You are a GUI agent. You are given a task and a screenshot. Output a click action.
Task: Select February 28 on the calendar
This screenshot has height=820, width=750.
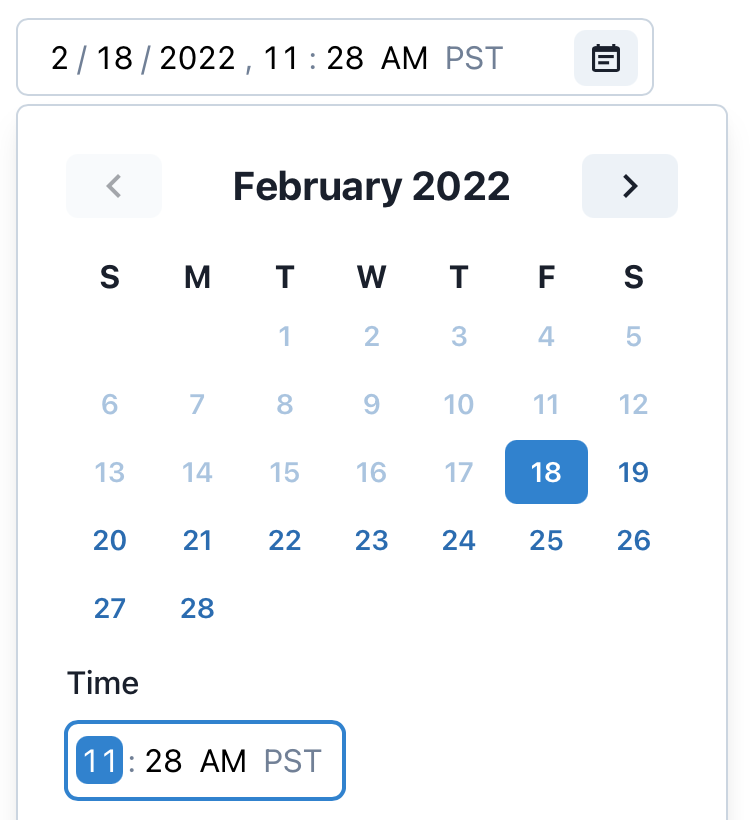pyautogui.click(x=197, y=608)
